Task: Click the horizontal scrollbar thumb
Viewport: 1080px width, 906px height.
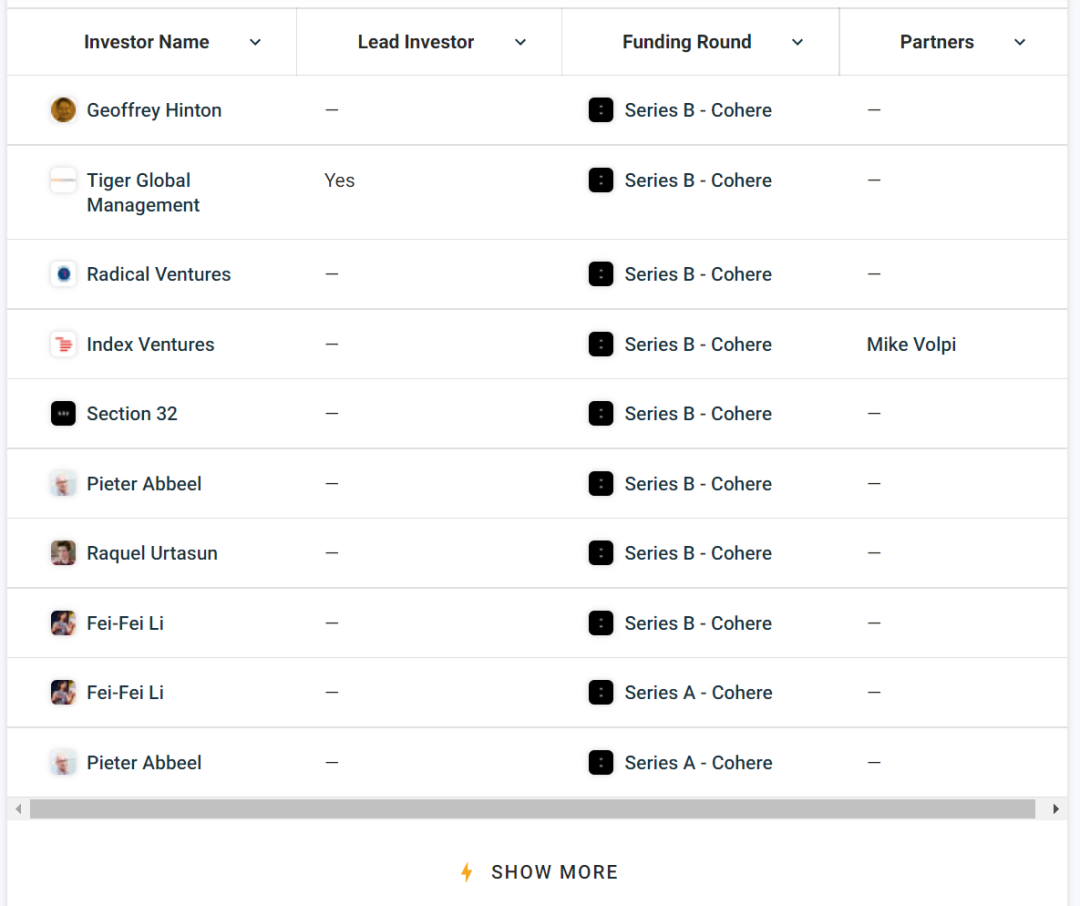Action: coord(532,809)
